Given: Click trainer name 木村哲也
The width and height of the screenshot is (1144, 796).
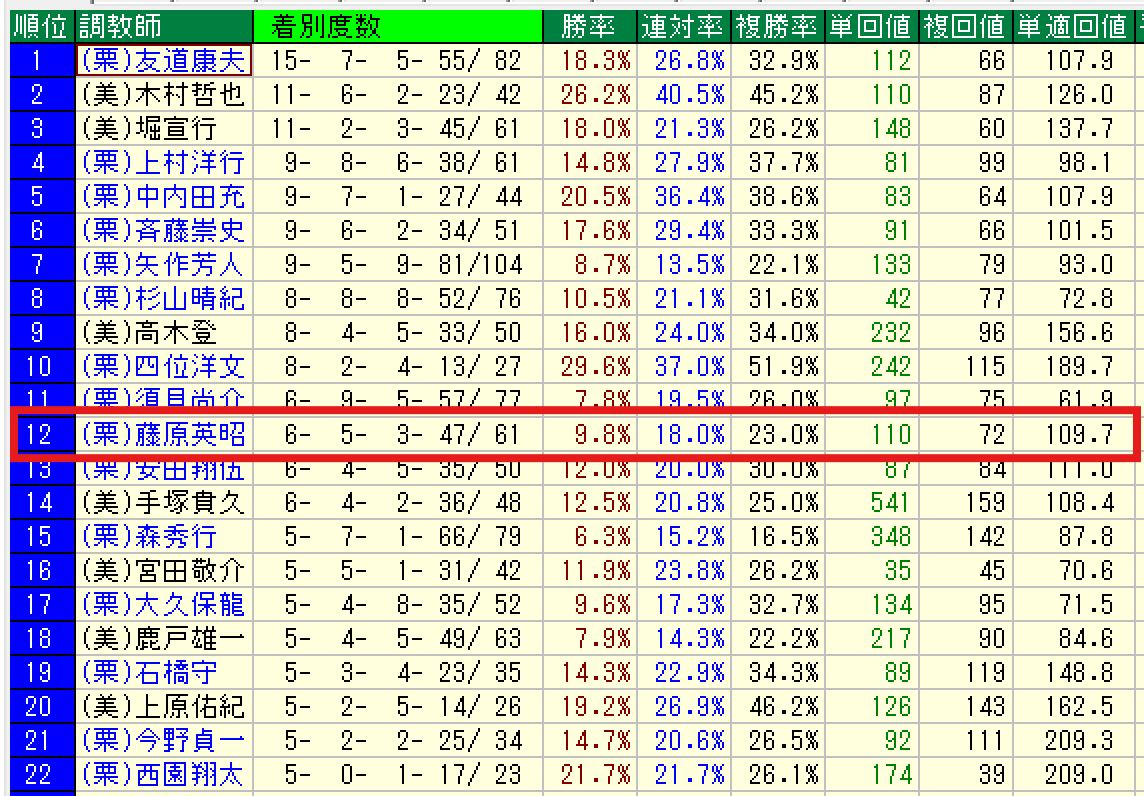Looking at the screenshot, I should 163,95.
